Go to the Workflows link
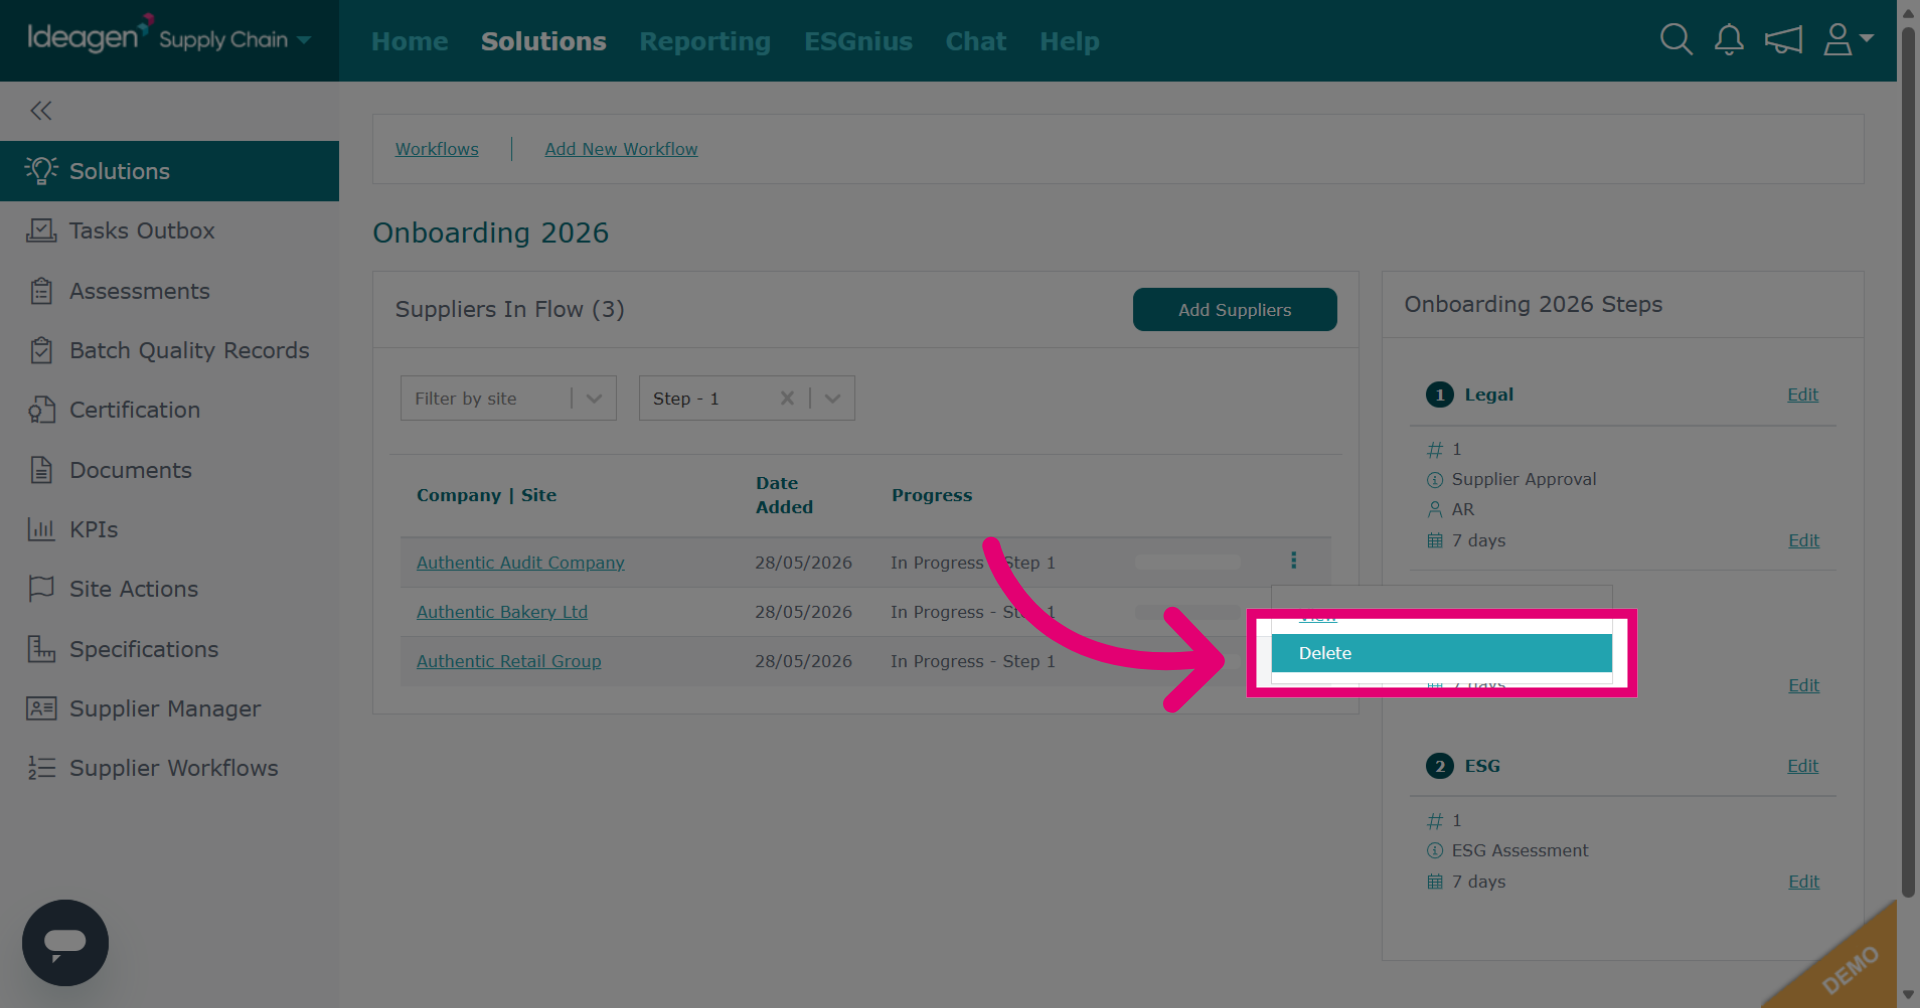 click(437, 149)
